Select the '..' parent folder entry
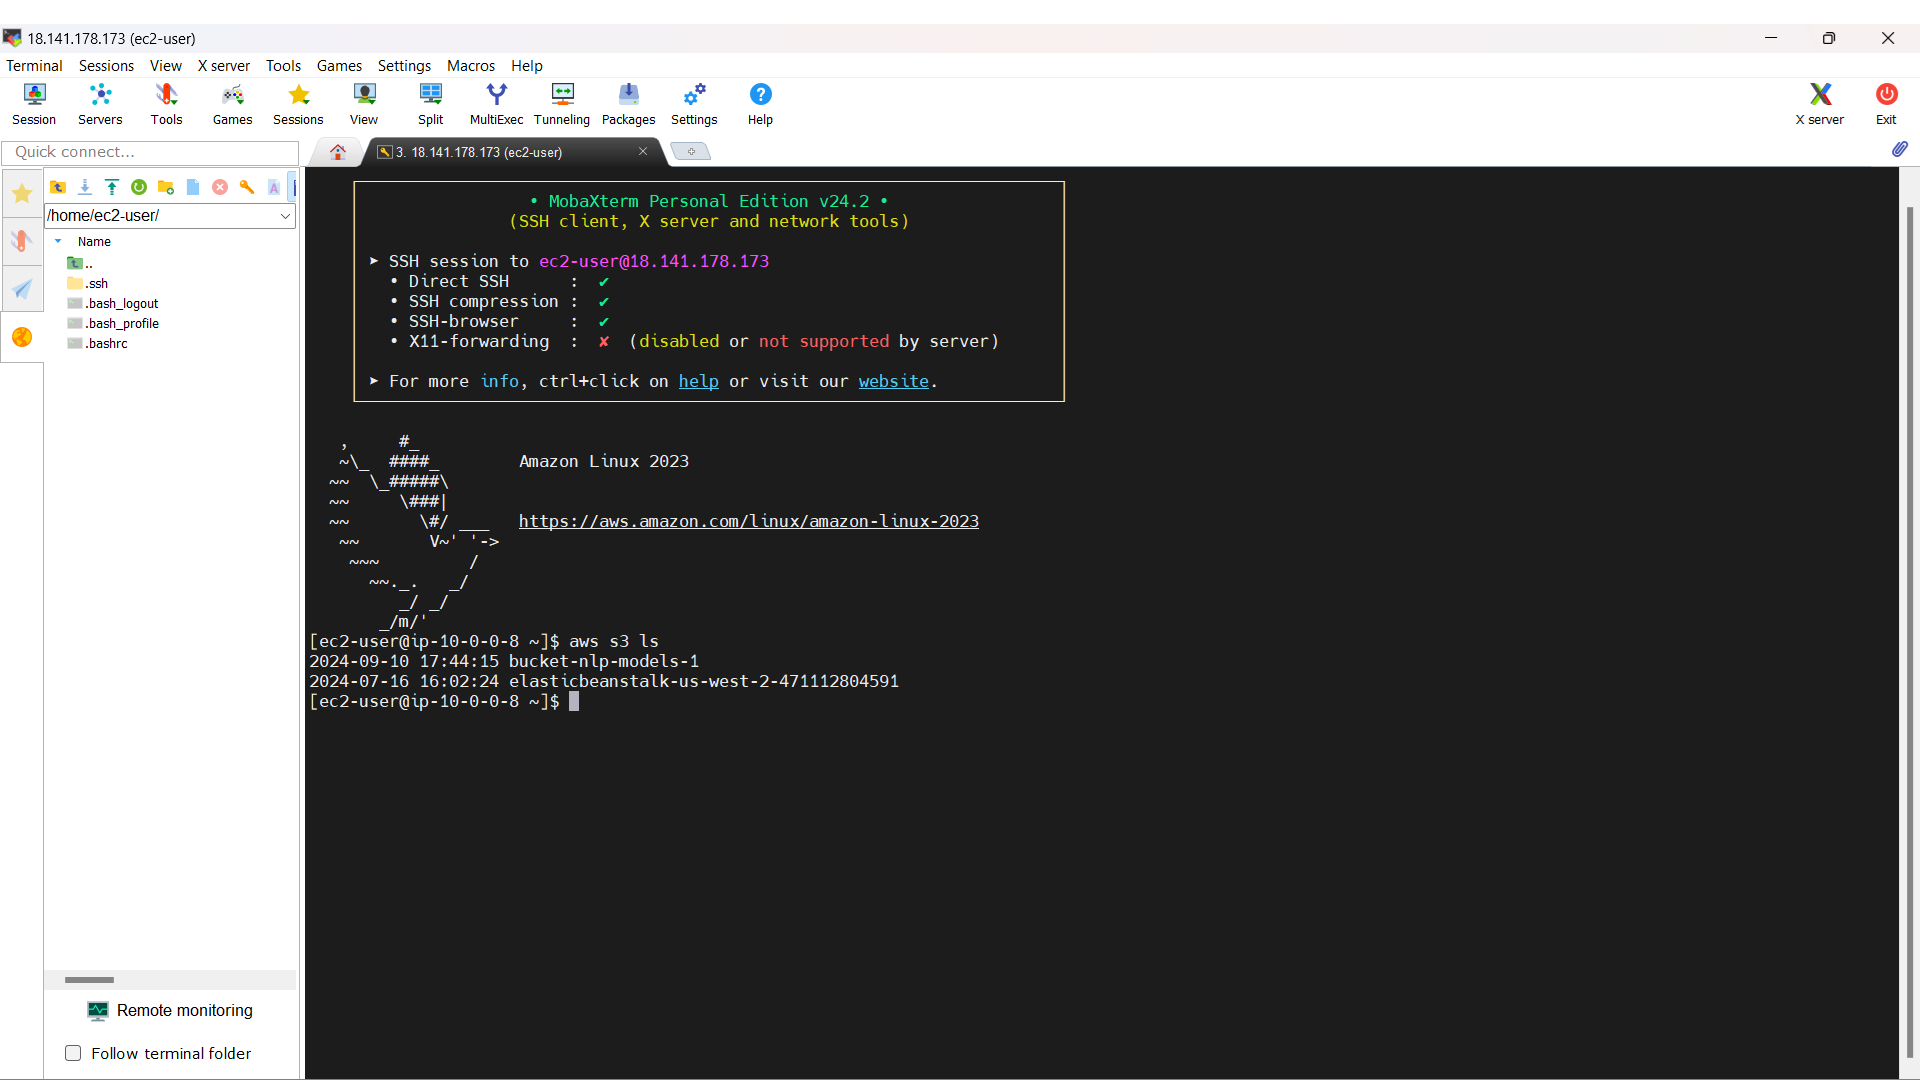The width and height of the screenshot is (1920, 1080). (80, 263)
